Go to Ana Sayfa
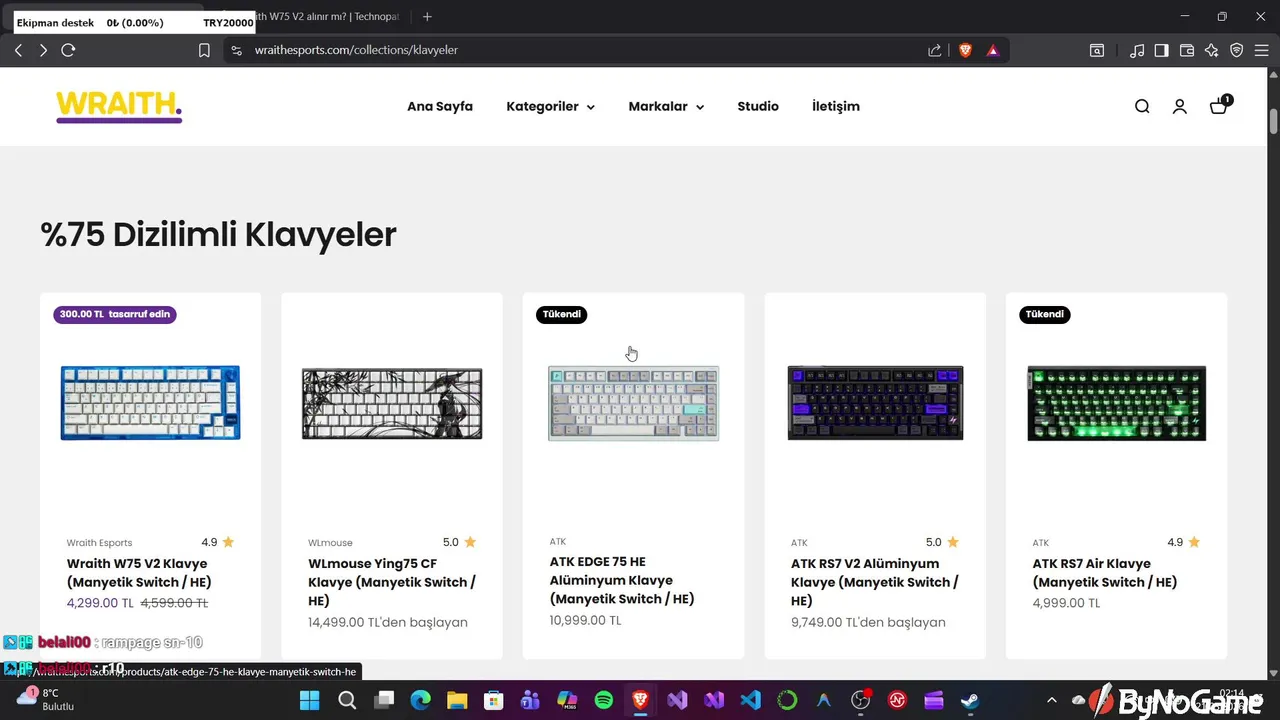Image resolution: width=1280 pixels, height=720 pixels. click(440, 106)
